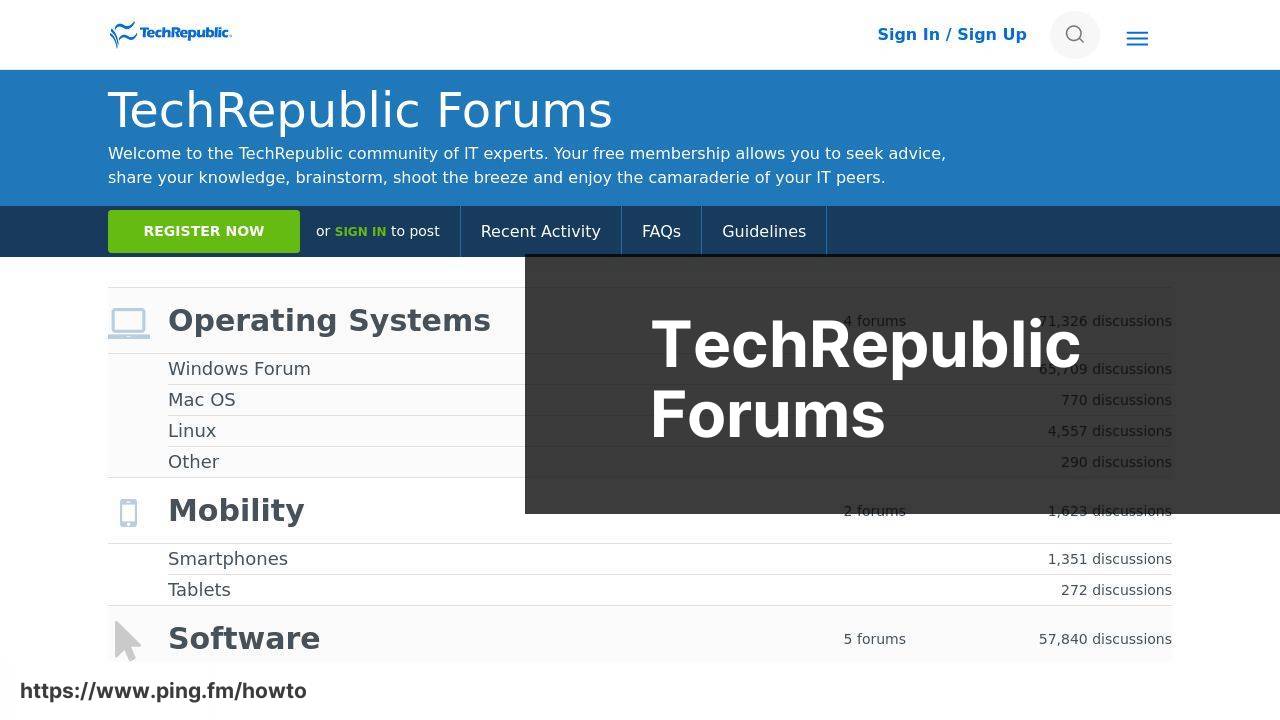Open the Mac OS forum
This screenshot has width=1280, height=720.
click(202, 400)
